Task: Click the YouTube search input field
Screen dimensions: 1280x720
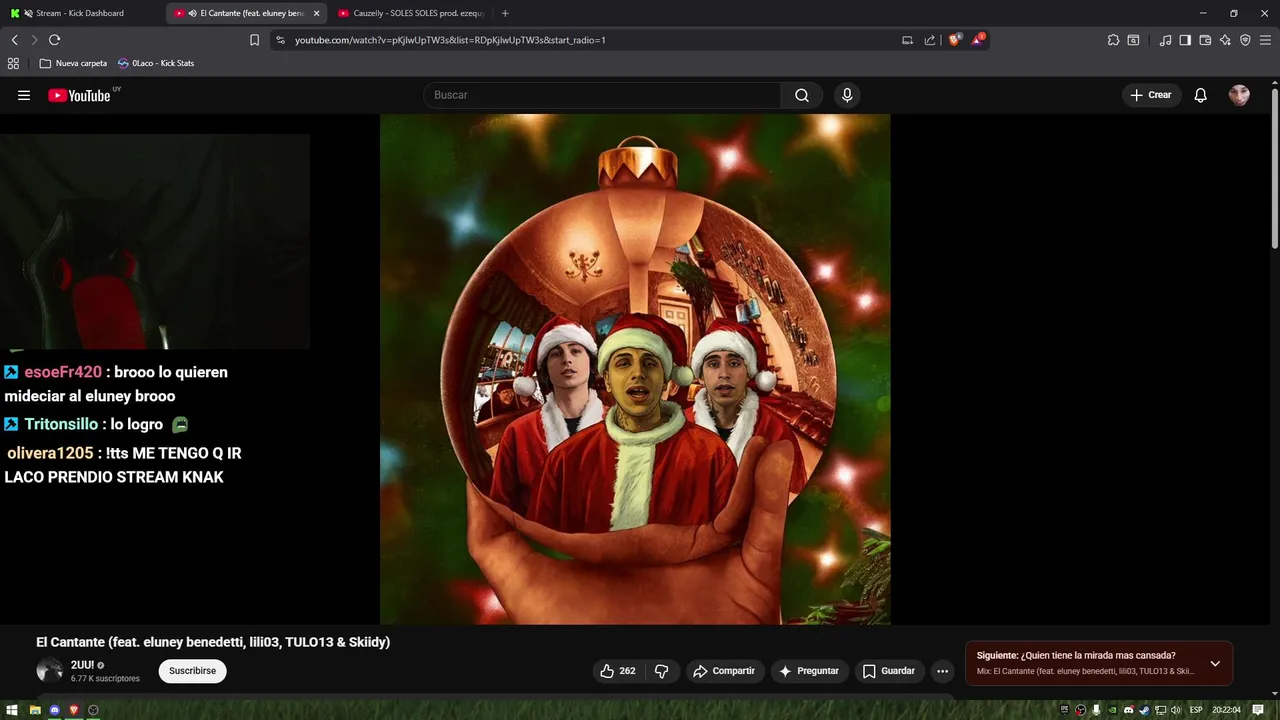Action: tap(602, 95)
